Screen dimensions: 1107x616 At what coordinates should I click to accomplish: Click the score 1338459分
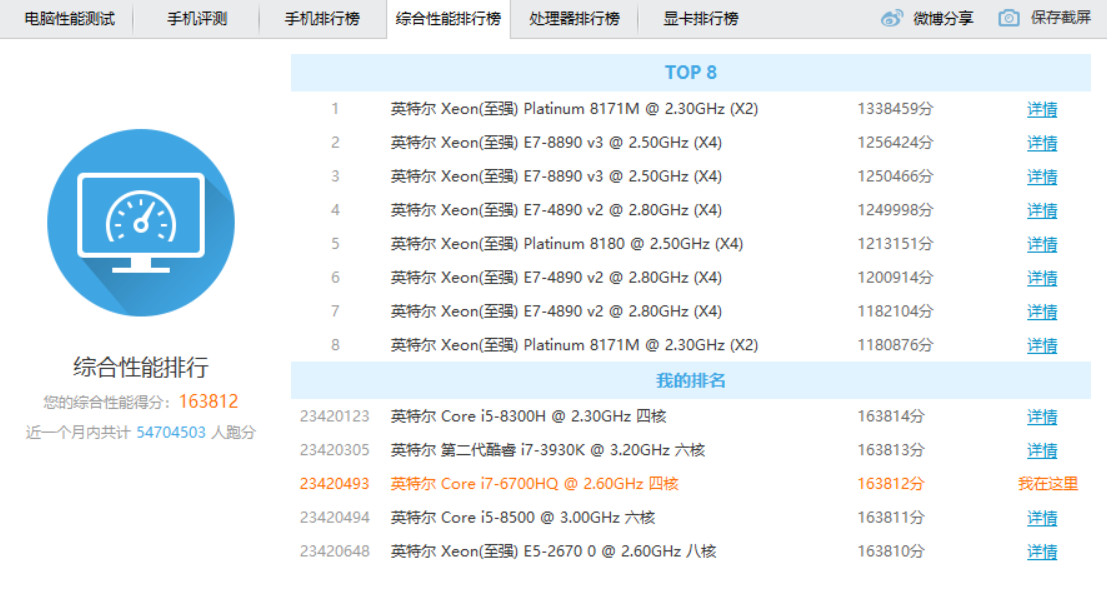click(895, 109)
